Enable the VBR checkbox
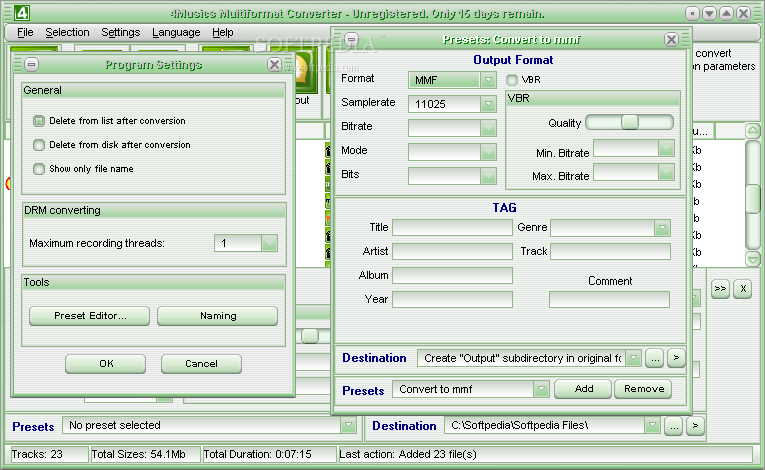This screenshot has height=470, width=765. [x=512, y=79]
